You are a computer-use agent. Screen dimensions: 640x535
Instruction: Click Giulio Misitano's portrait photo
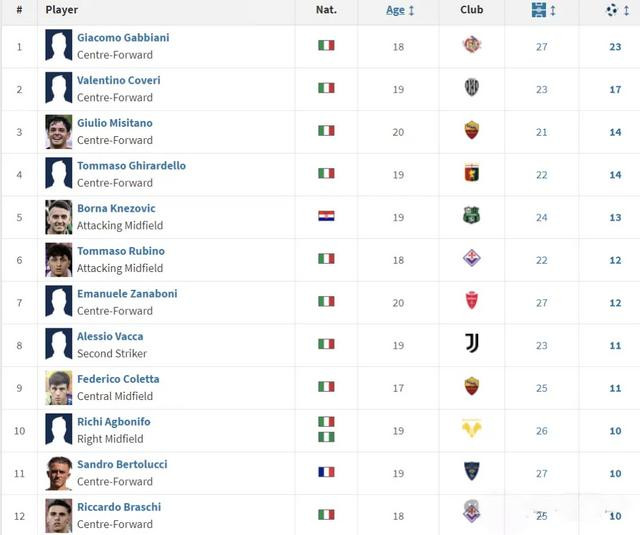click(59, 132)
